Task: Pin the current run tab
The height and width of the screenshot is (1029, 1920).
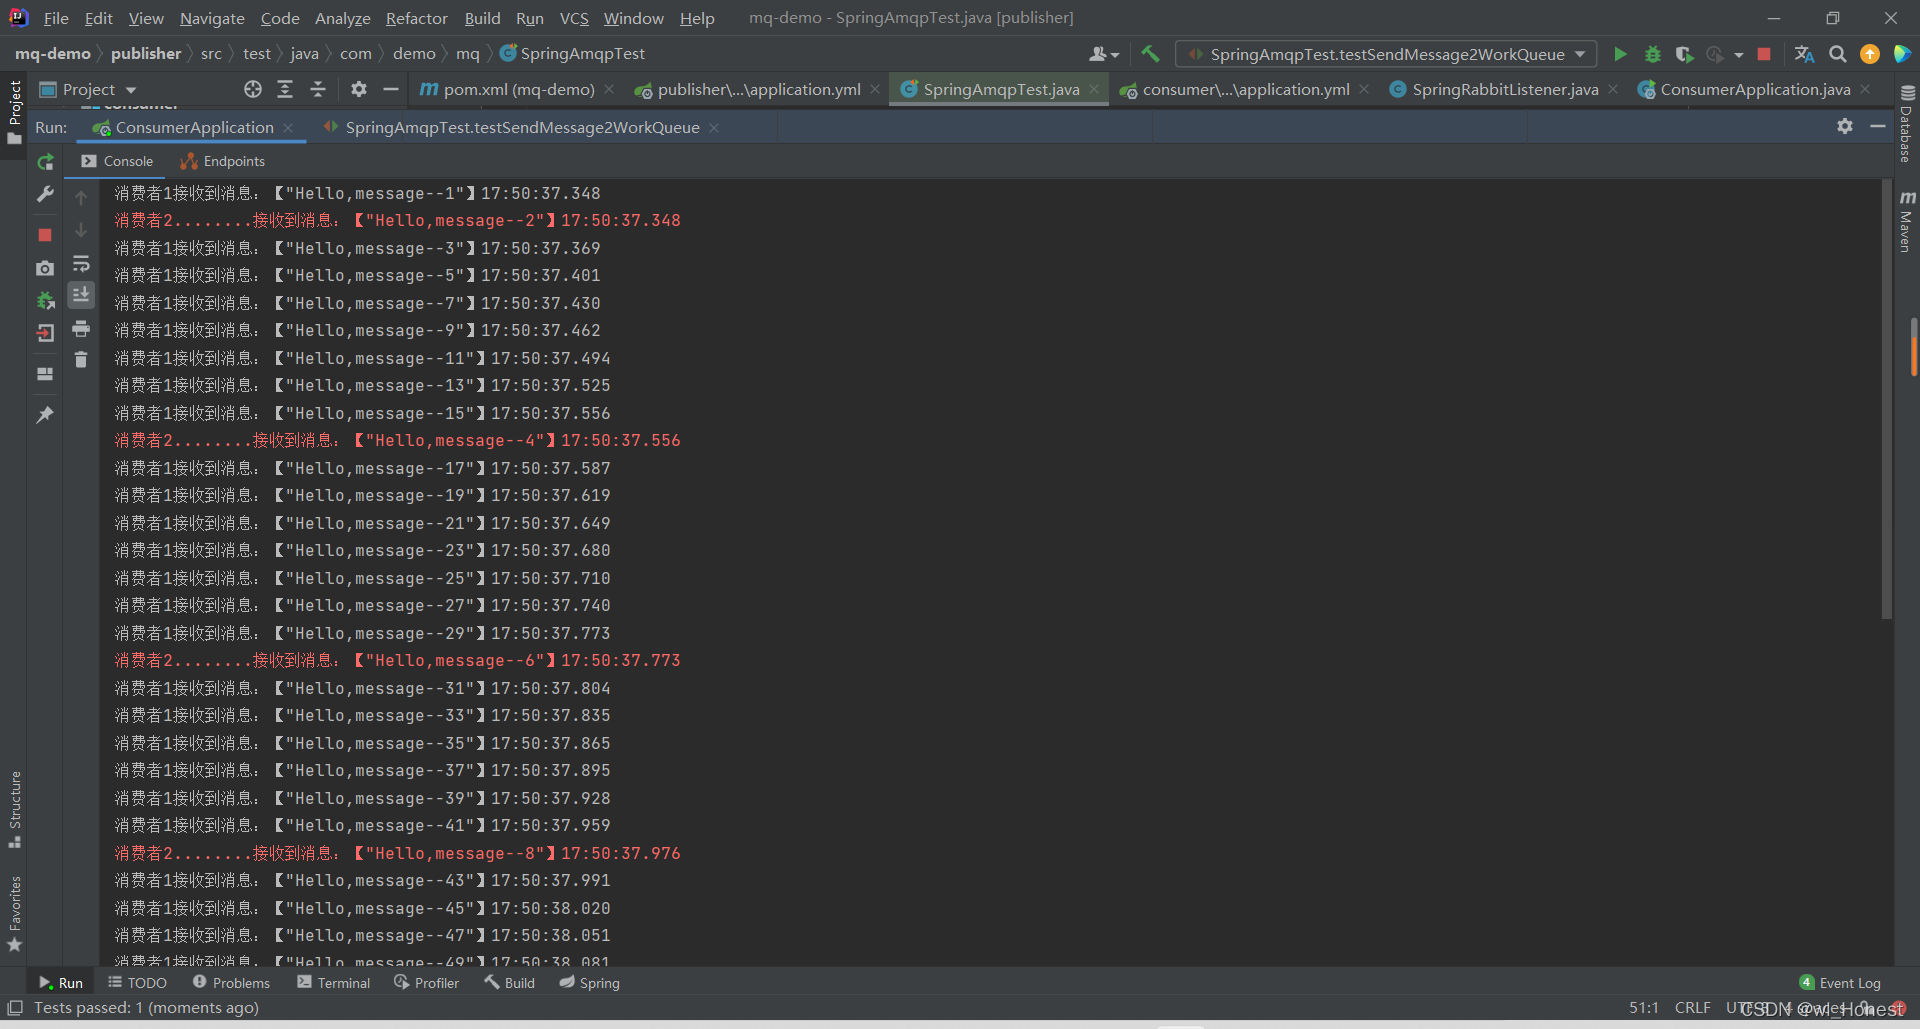Action: coord(45,415)
